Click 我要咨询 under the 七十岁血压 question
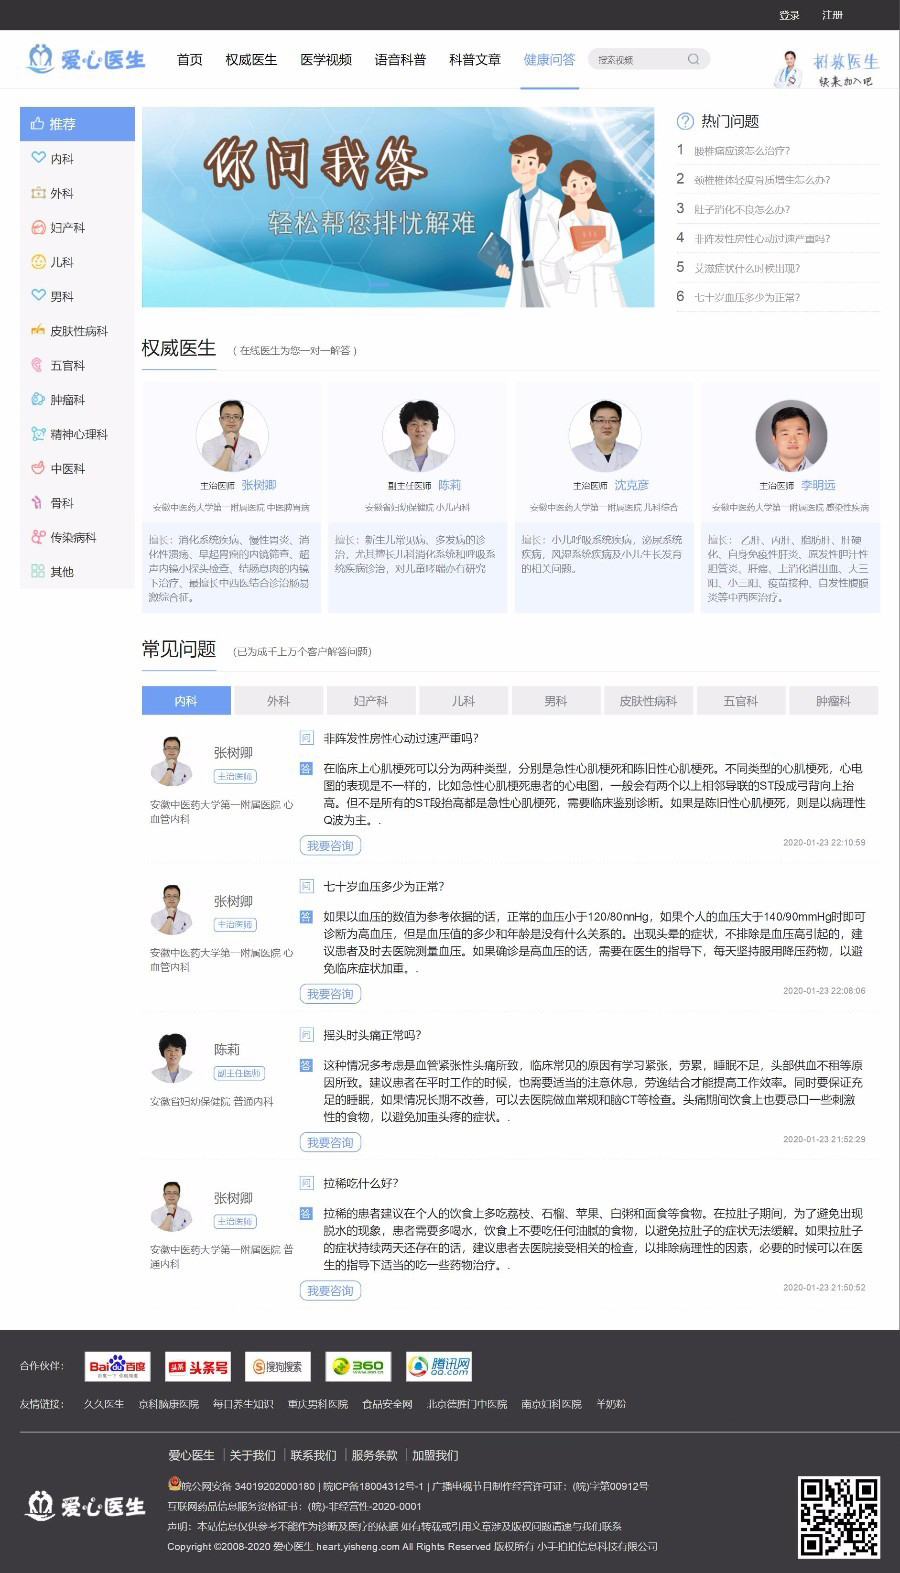The image size is (900, 1573). (330, 994)
